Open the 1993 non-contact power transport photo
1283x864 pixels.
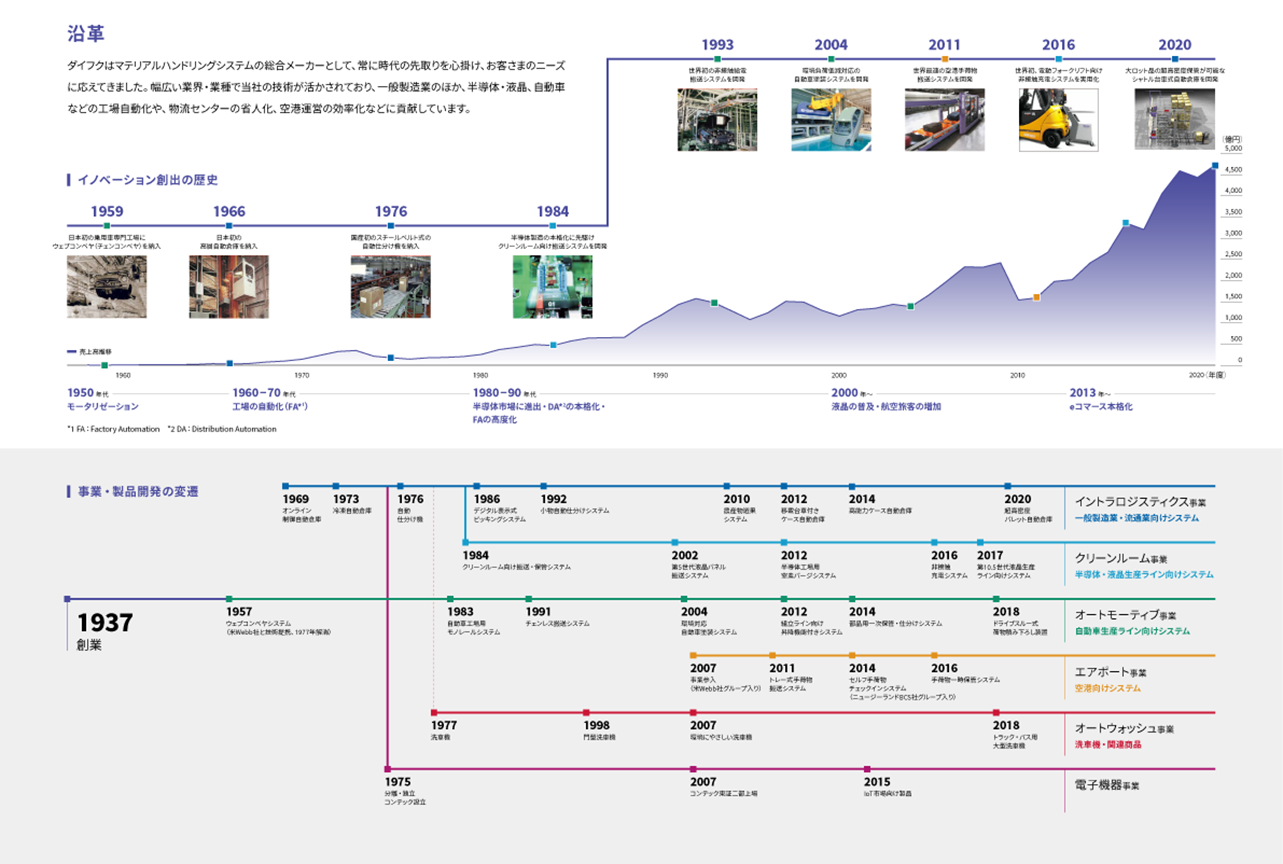[x=717, y=120]
